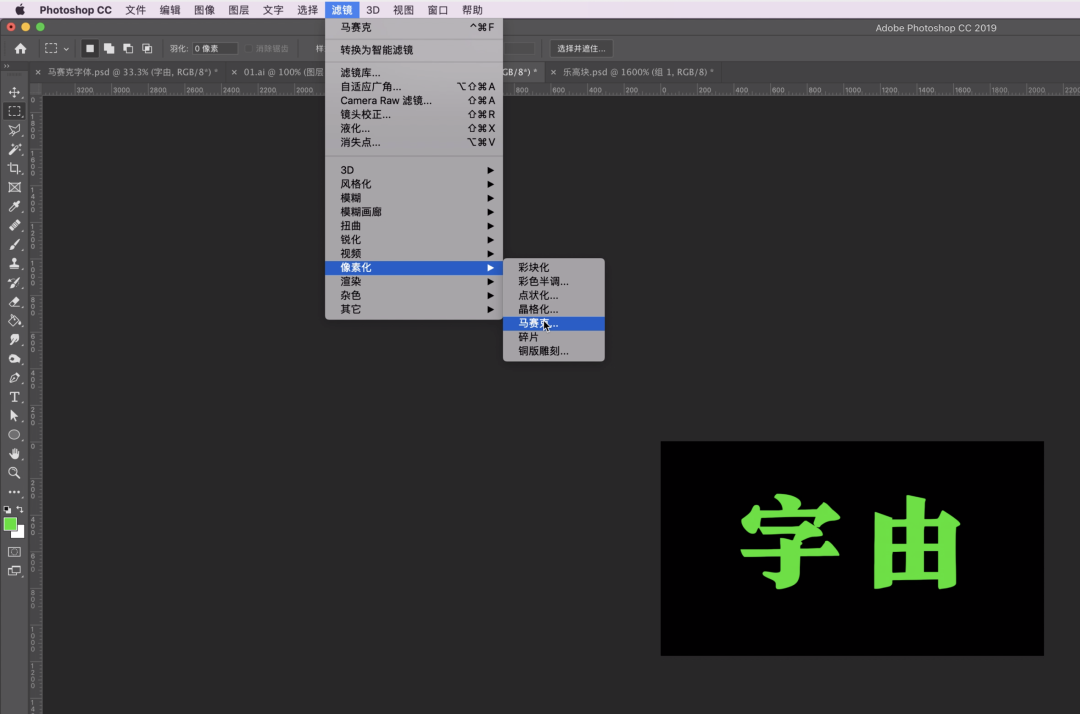1080x714 pixels.
Task: Open the green foreground color swatch
Action: pos(10,524)
